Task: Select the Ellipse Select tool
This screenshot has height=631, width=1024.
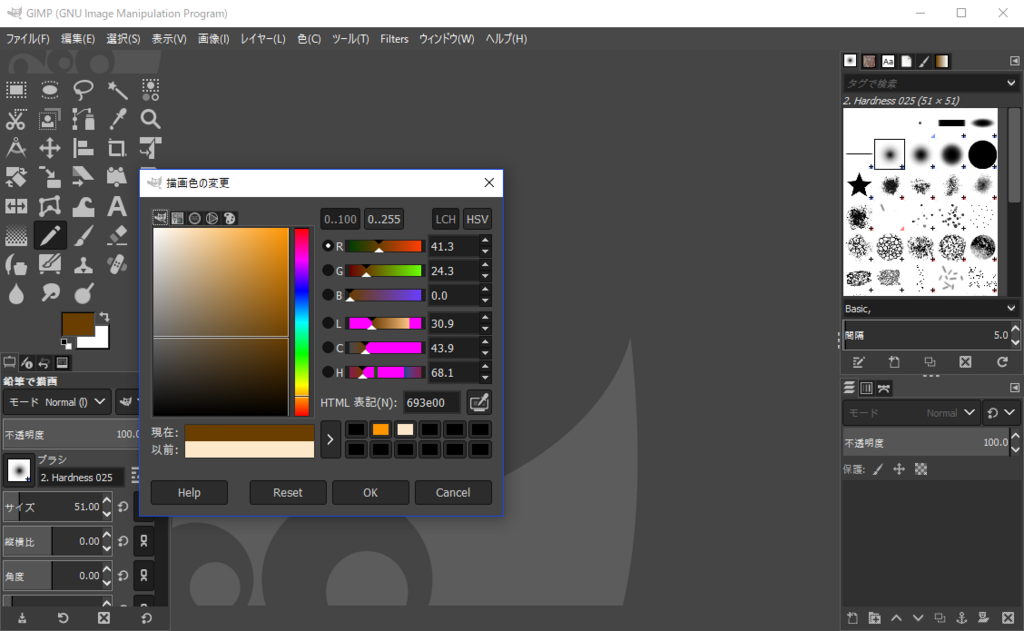Action: tap(50, 89)
